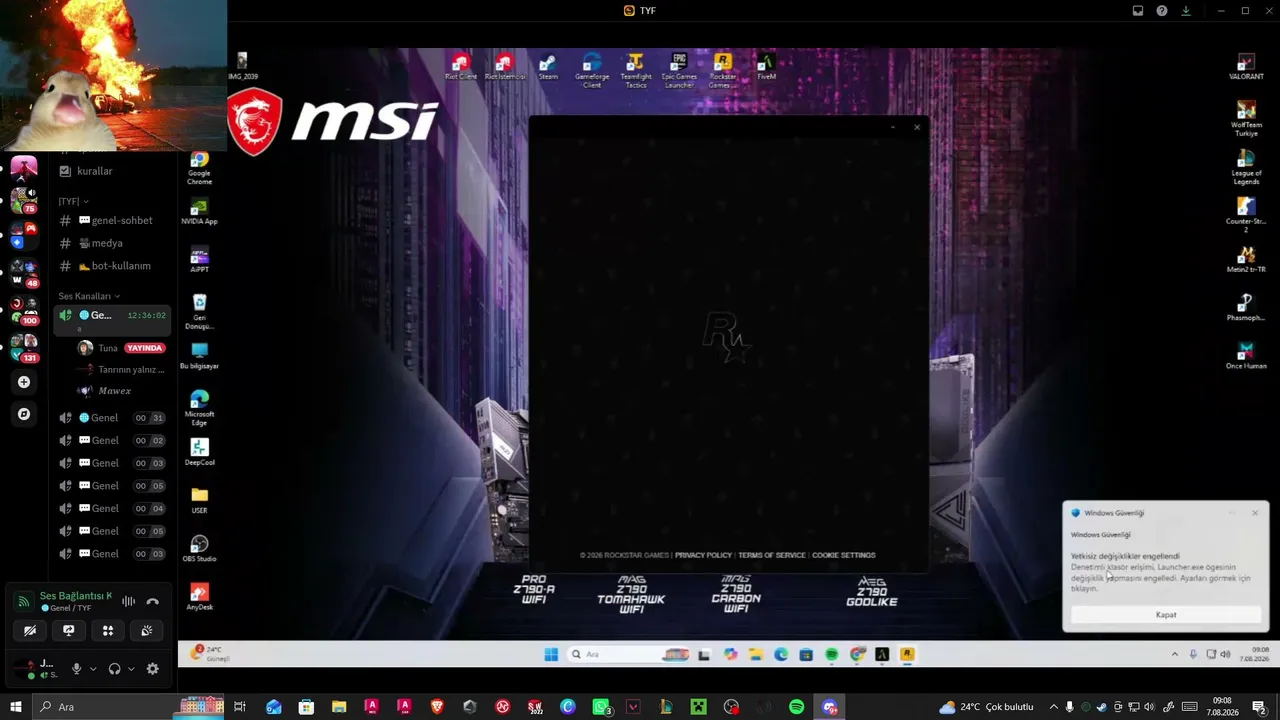This screenshot has height=720, width=1280.
Task: Dismiss the Windows Güvenliği notification with X
Action: pos(1255,513)
